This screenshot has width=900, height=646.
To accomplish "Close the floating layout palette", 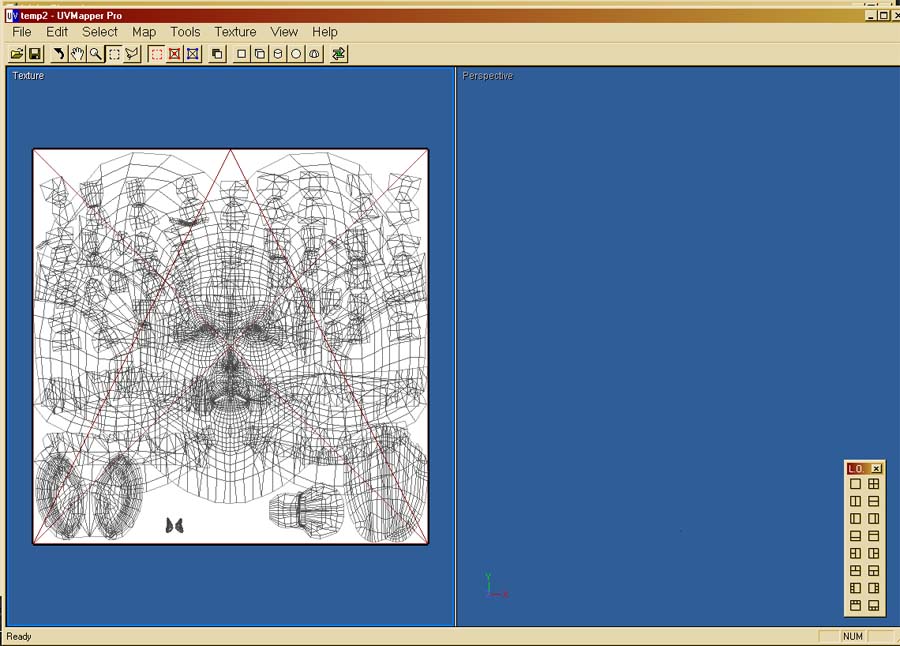I will tap(876, 468).
